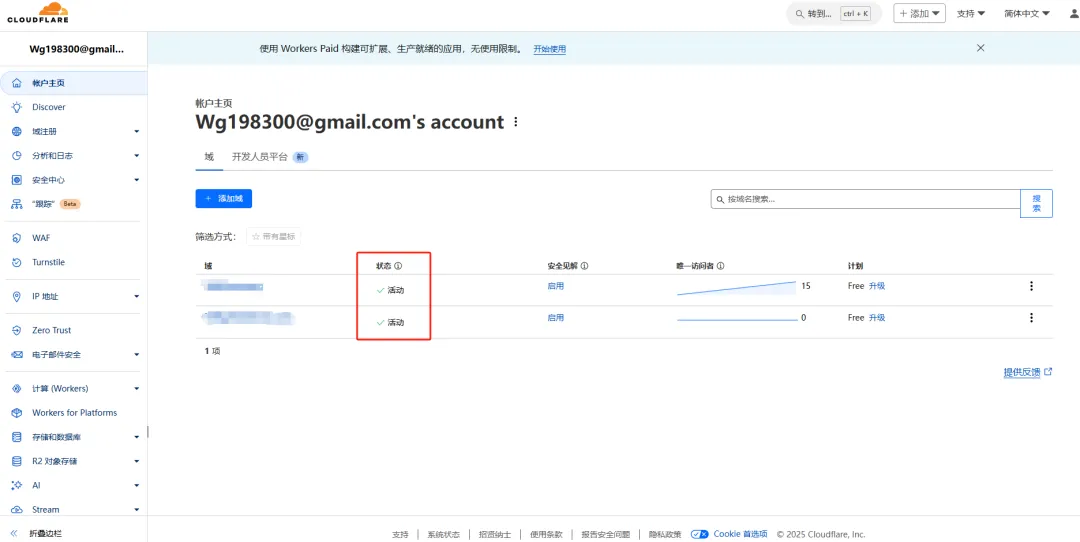
Task: Click the unique visitors info icon
Action: point(719,265)
